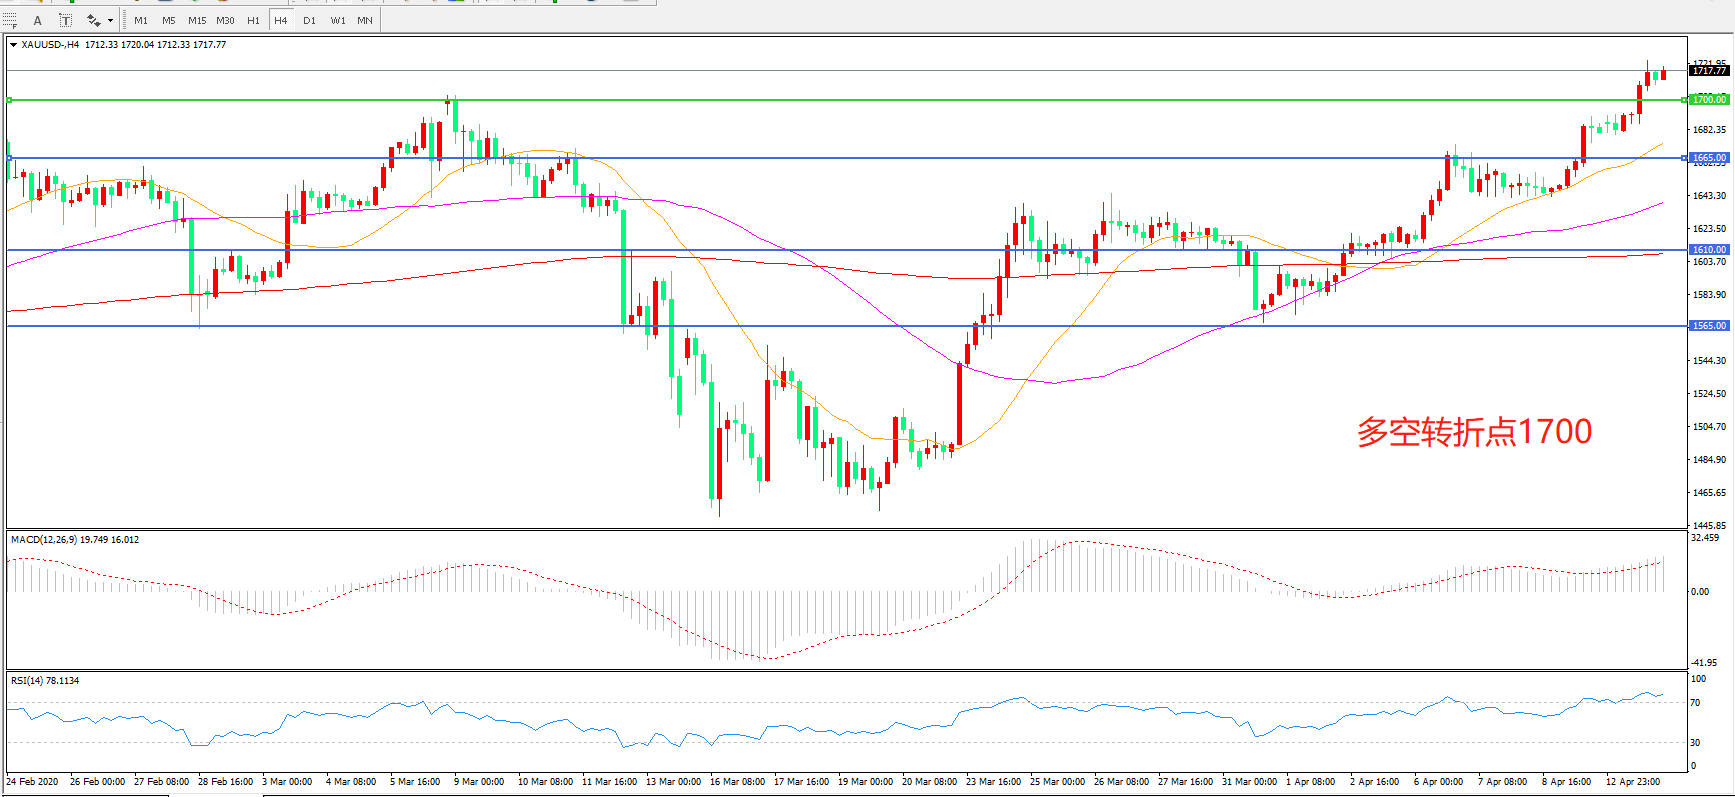Switch chart to M5 timeframe
The image size is (1735, 797).
coord(169,20)
